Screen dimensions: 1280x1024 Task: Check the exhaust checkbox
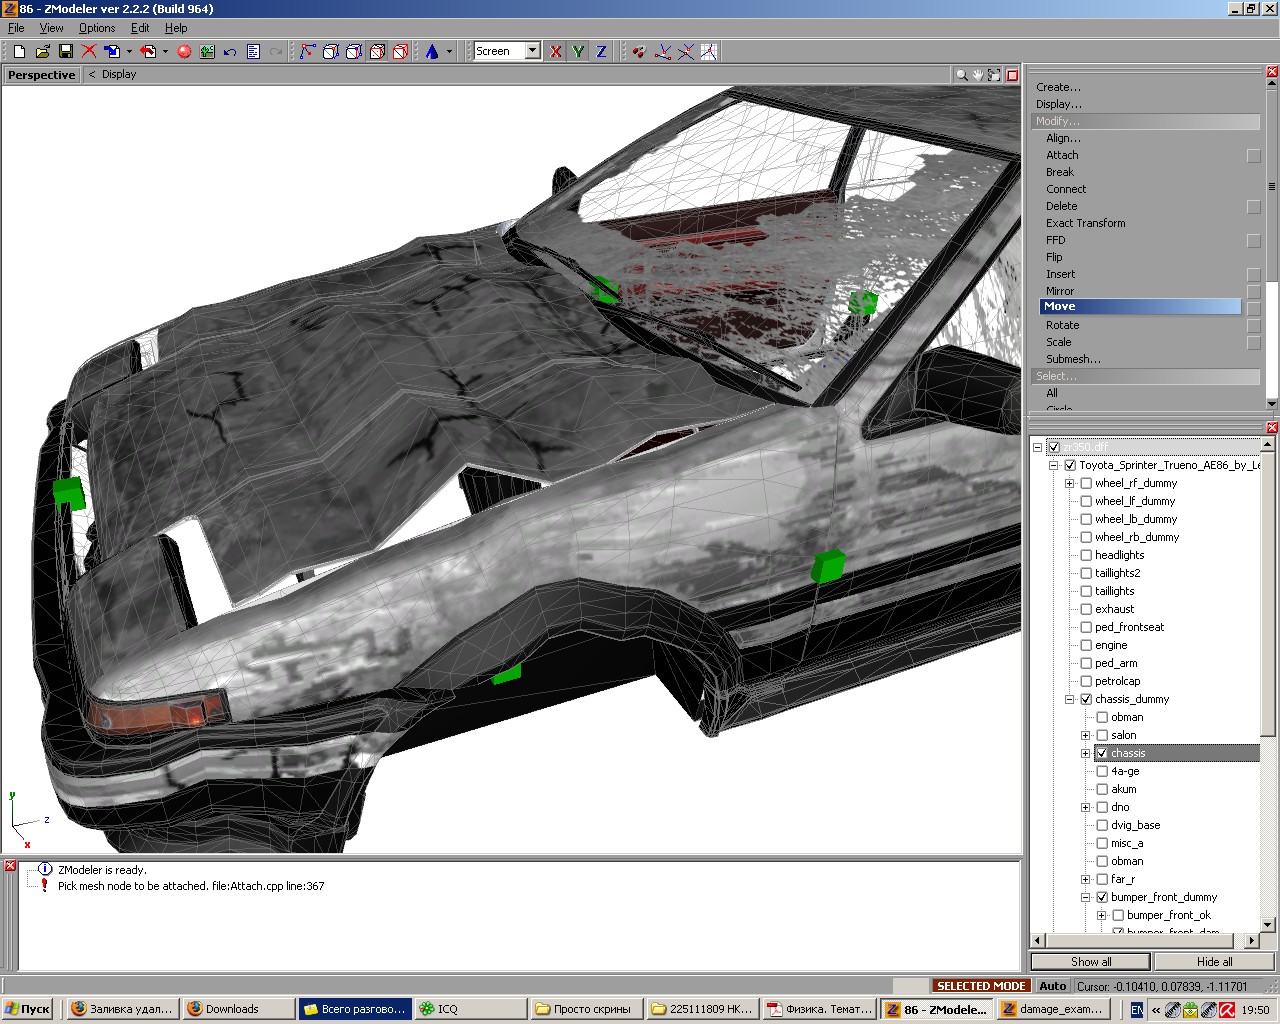click(x=1086, y=609)
